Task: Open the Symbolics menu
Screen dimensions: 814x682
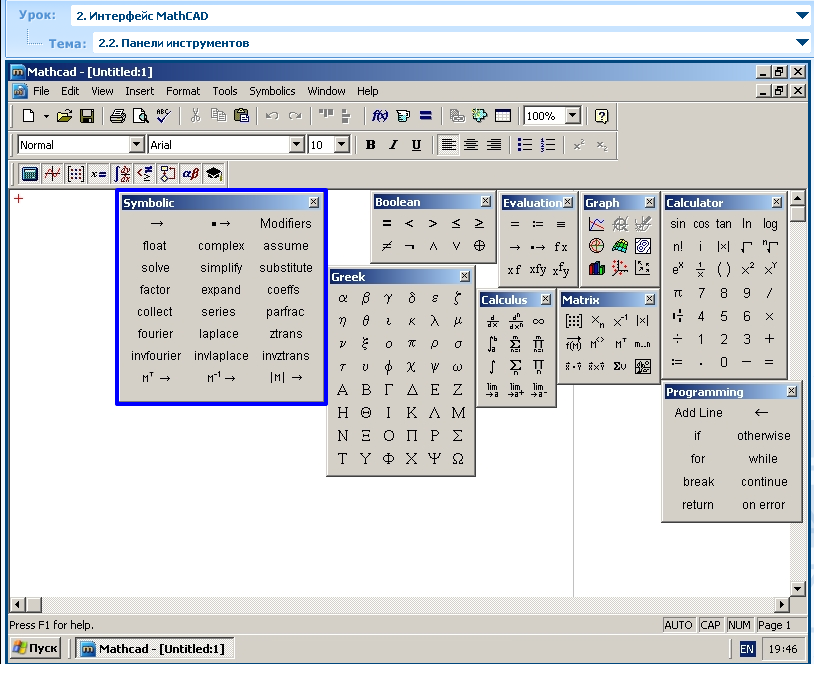Action: click(272, 91)
